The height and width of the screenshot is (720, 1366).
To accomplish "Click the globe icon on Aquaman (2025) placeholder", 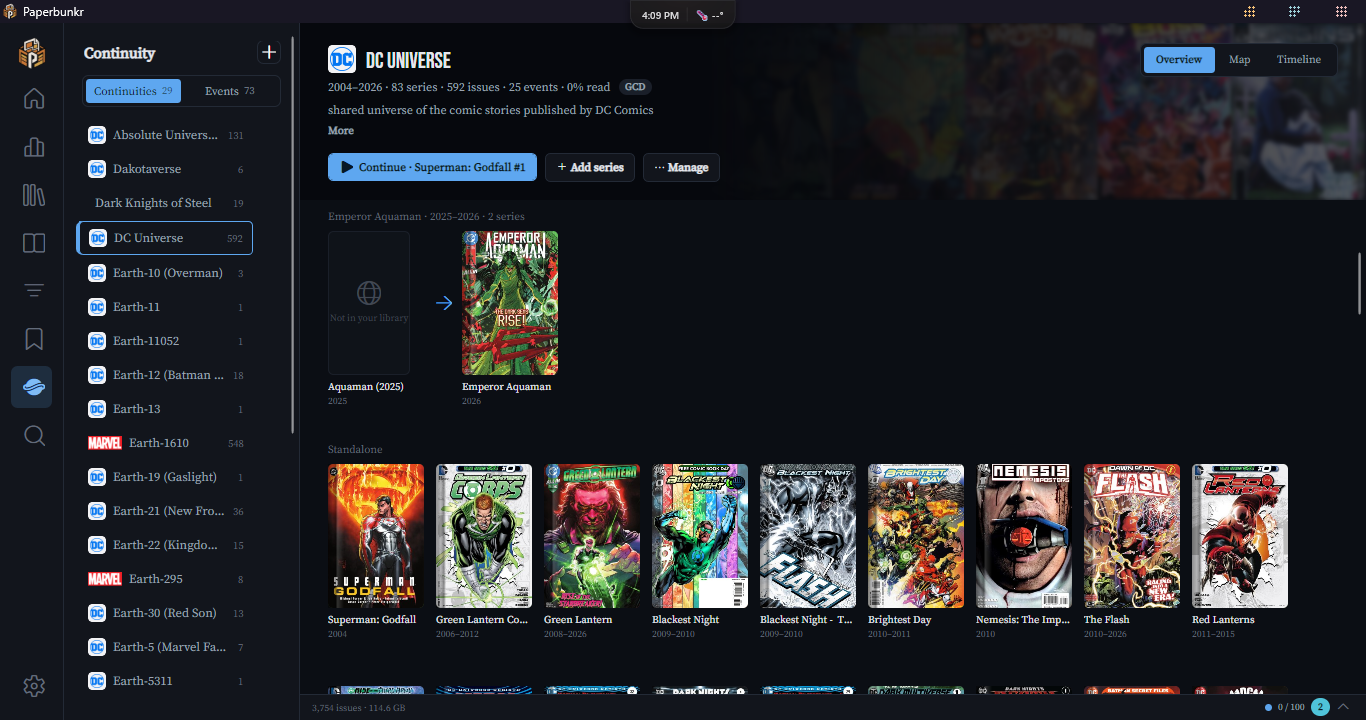I will point(369,292).
